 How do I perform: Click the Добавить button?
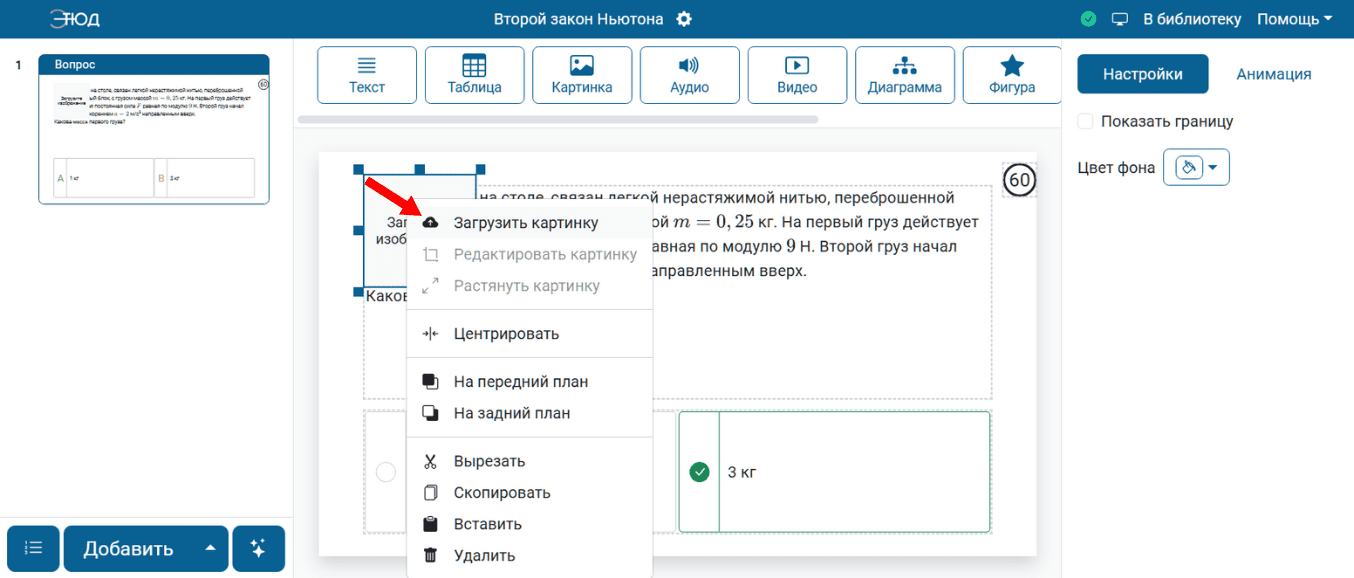point(129,549)
